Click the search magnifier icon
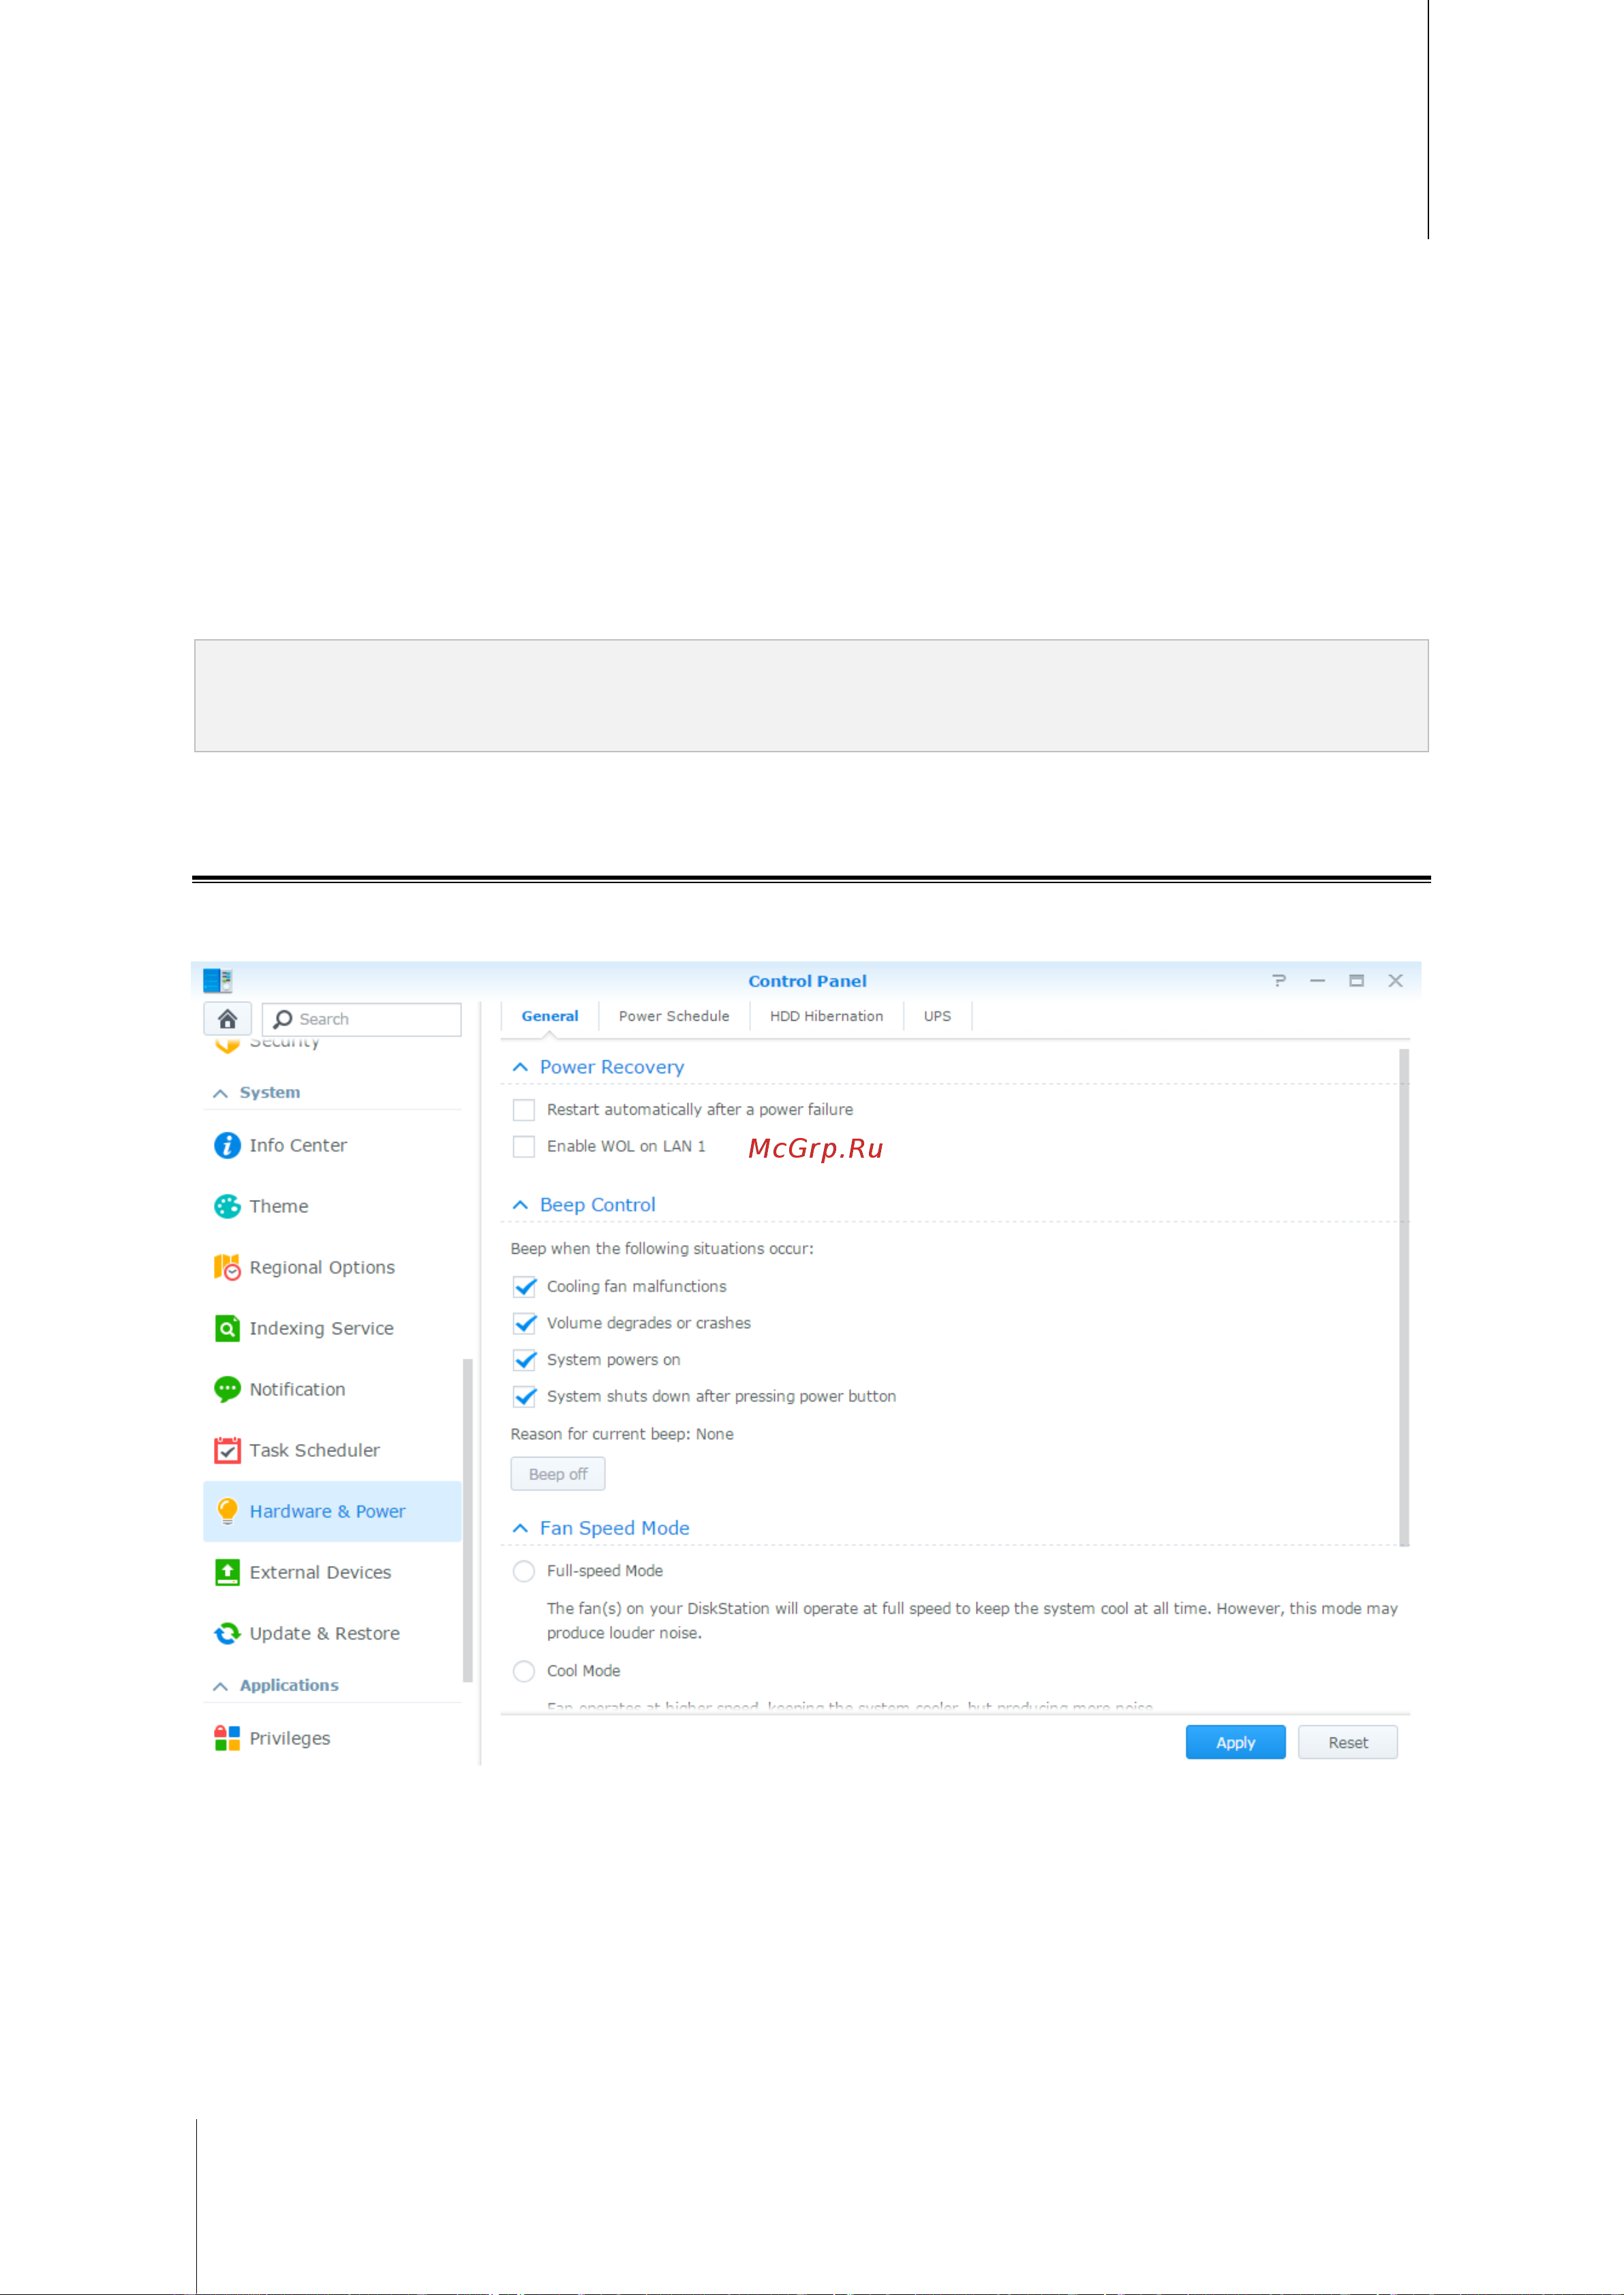This screenshot has width=1624, height=2295. 283,1019
